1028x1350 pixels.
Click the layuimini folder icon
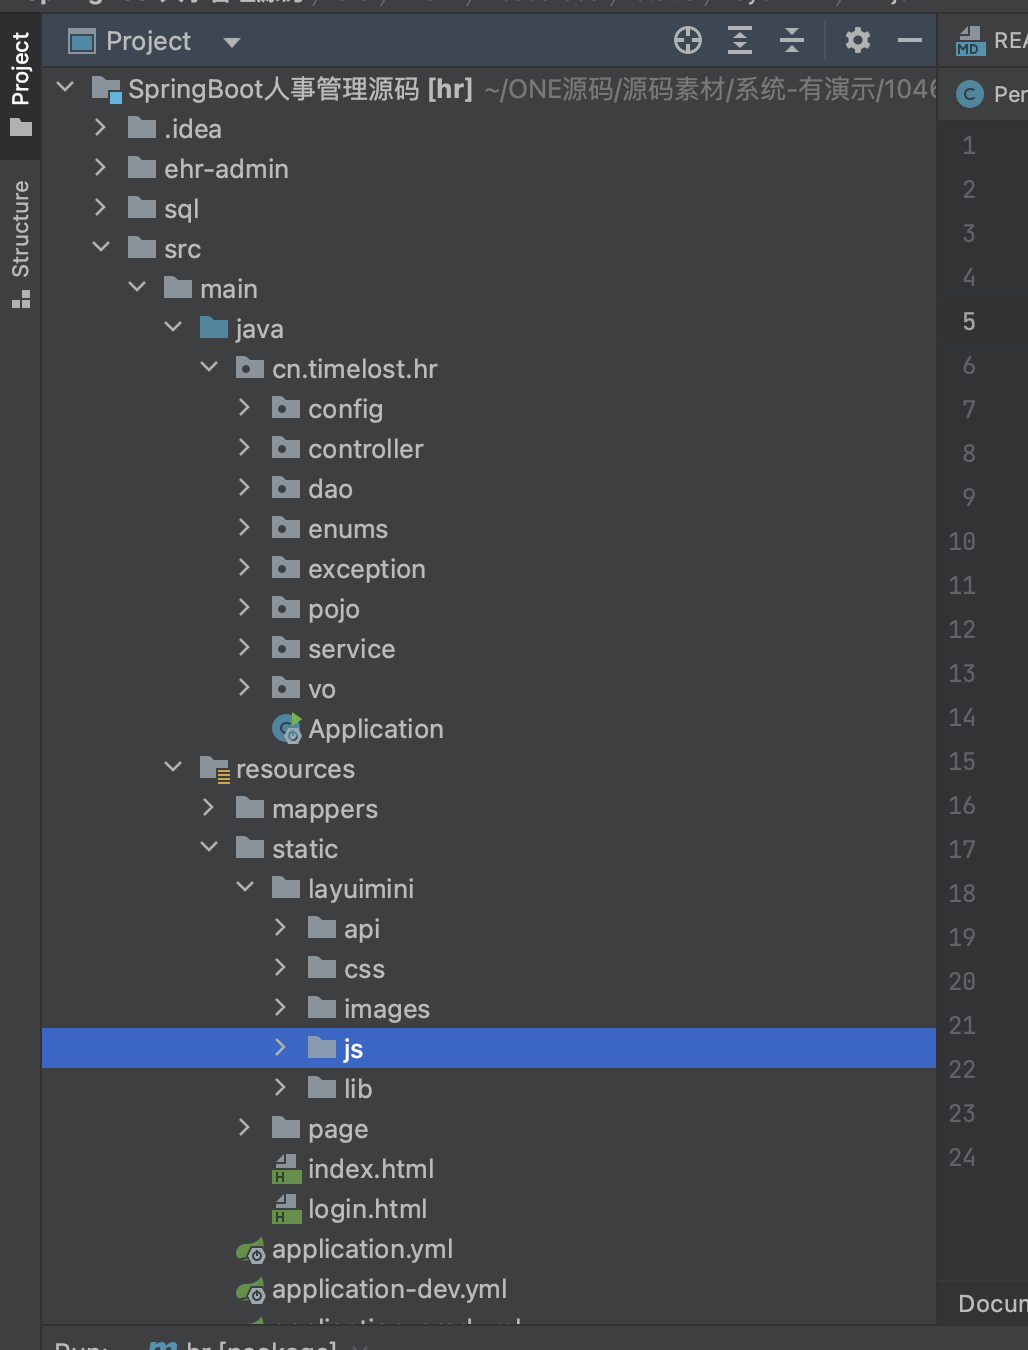point(286,888)
